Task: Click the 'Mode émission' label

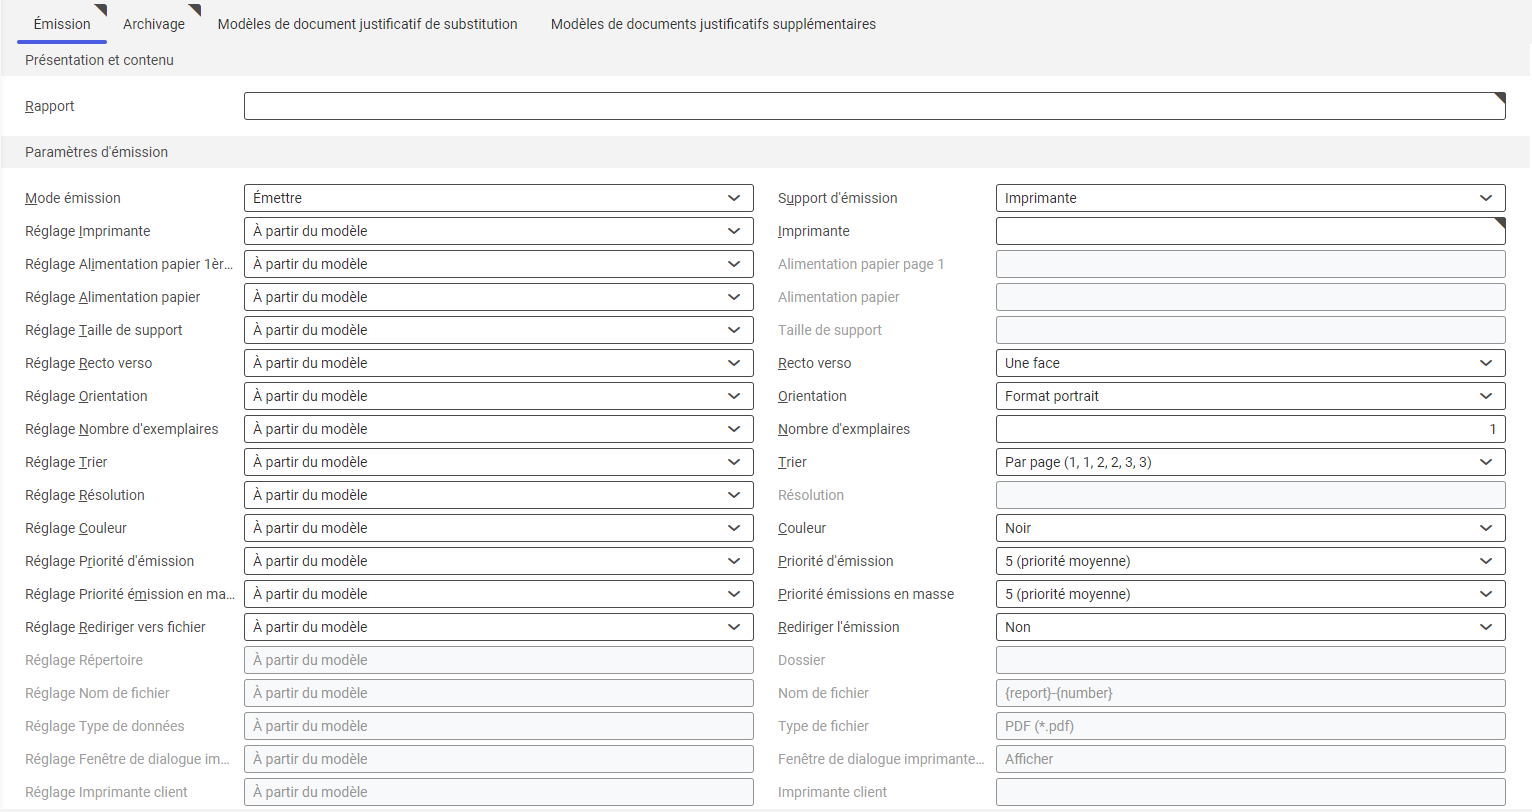Action: tap(73, 198)
